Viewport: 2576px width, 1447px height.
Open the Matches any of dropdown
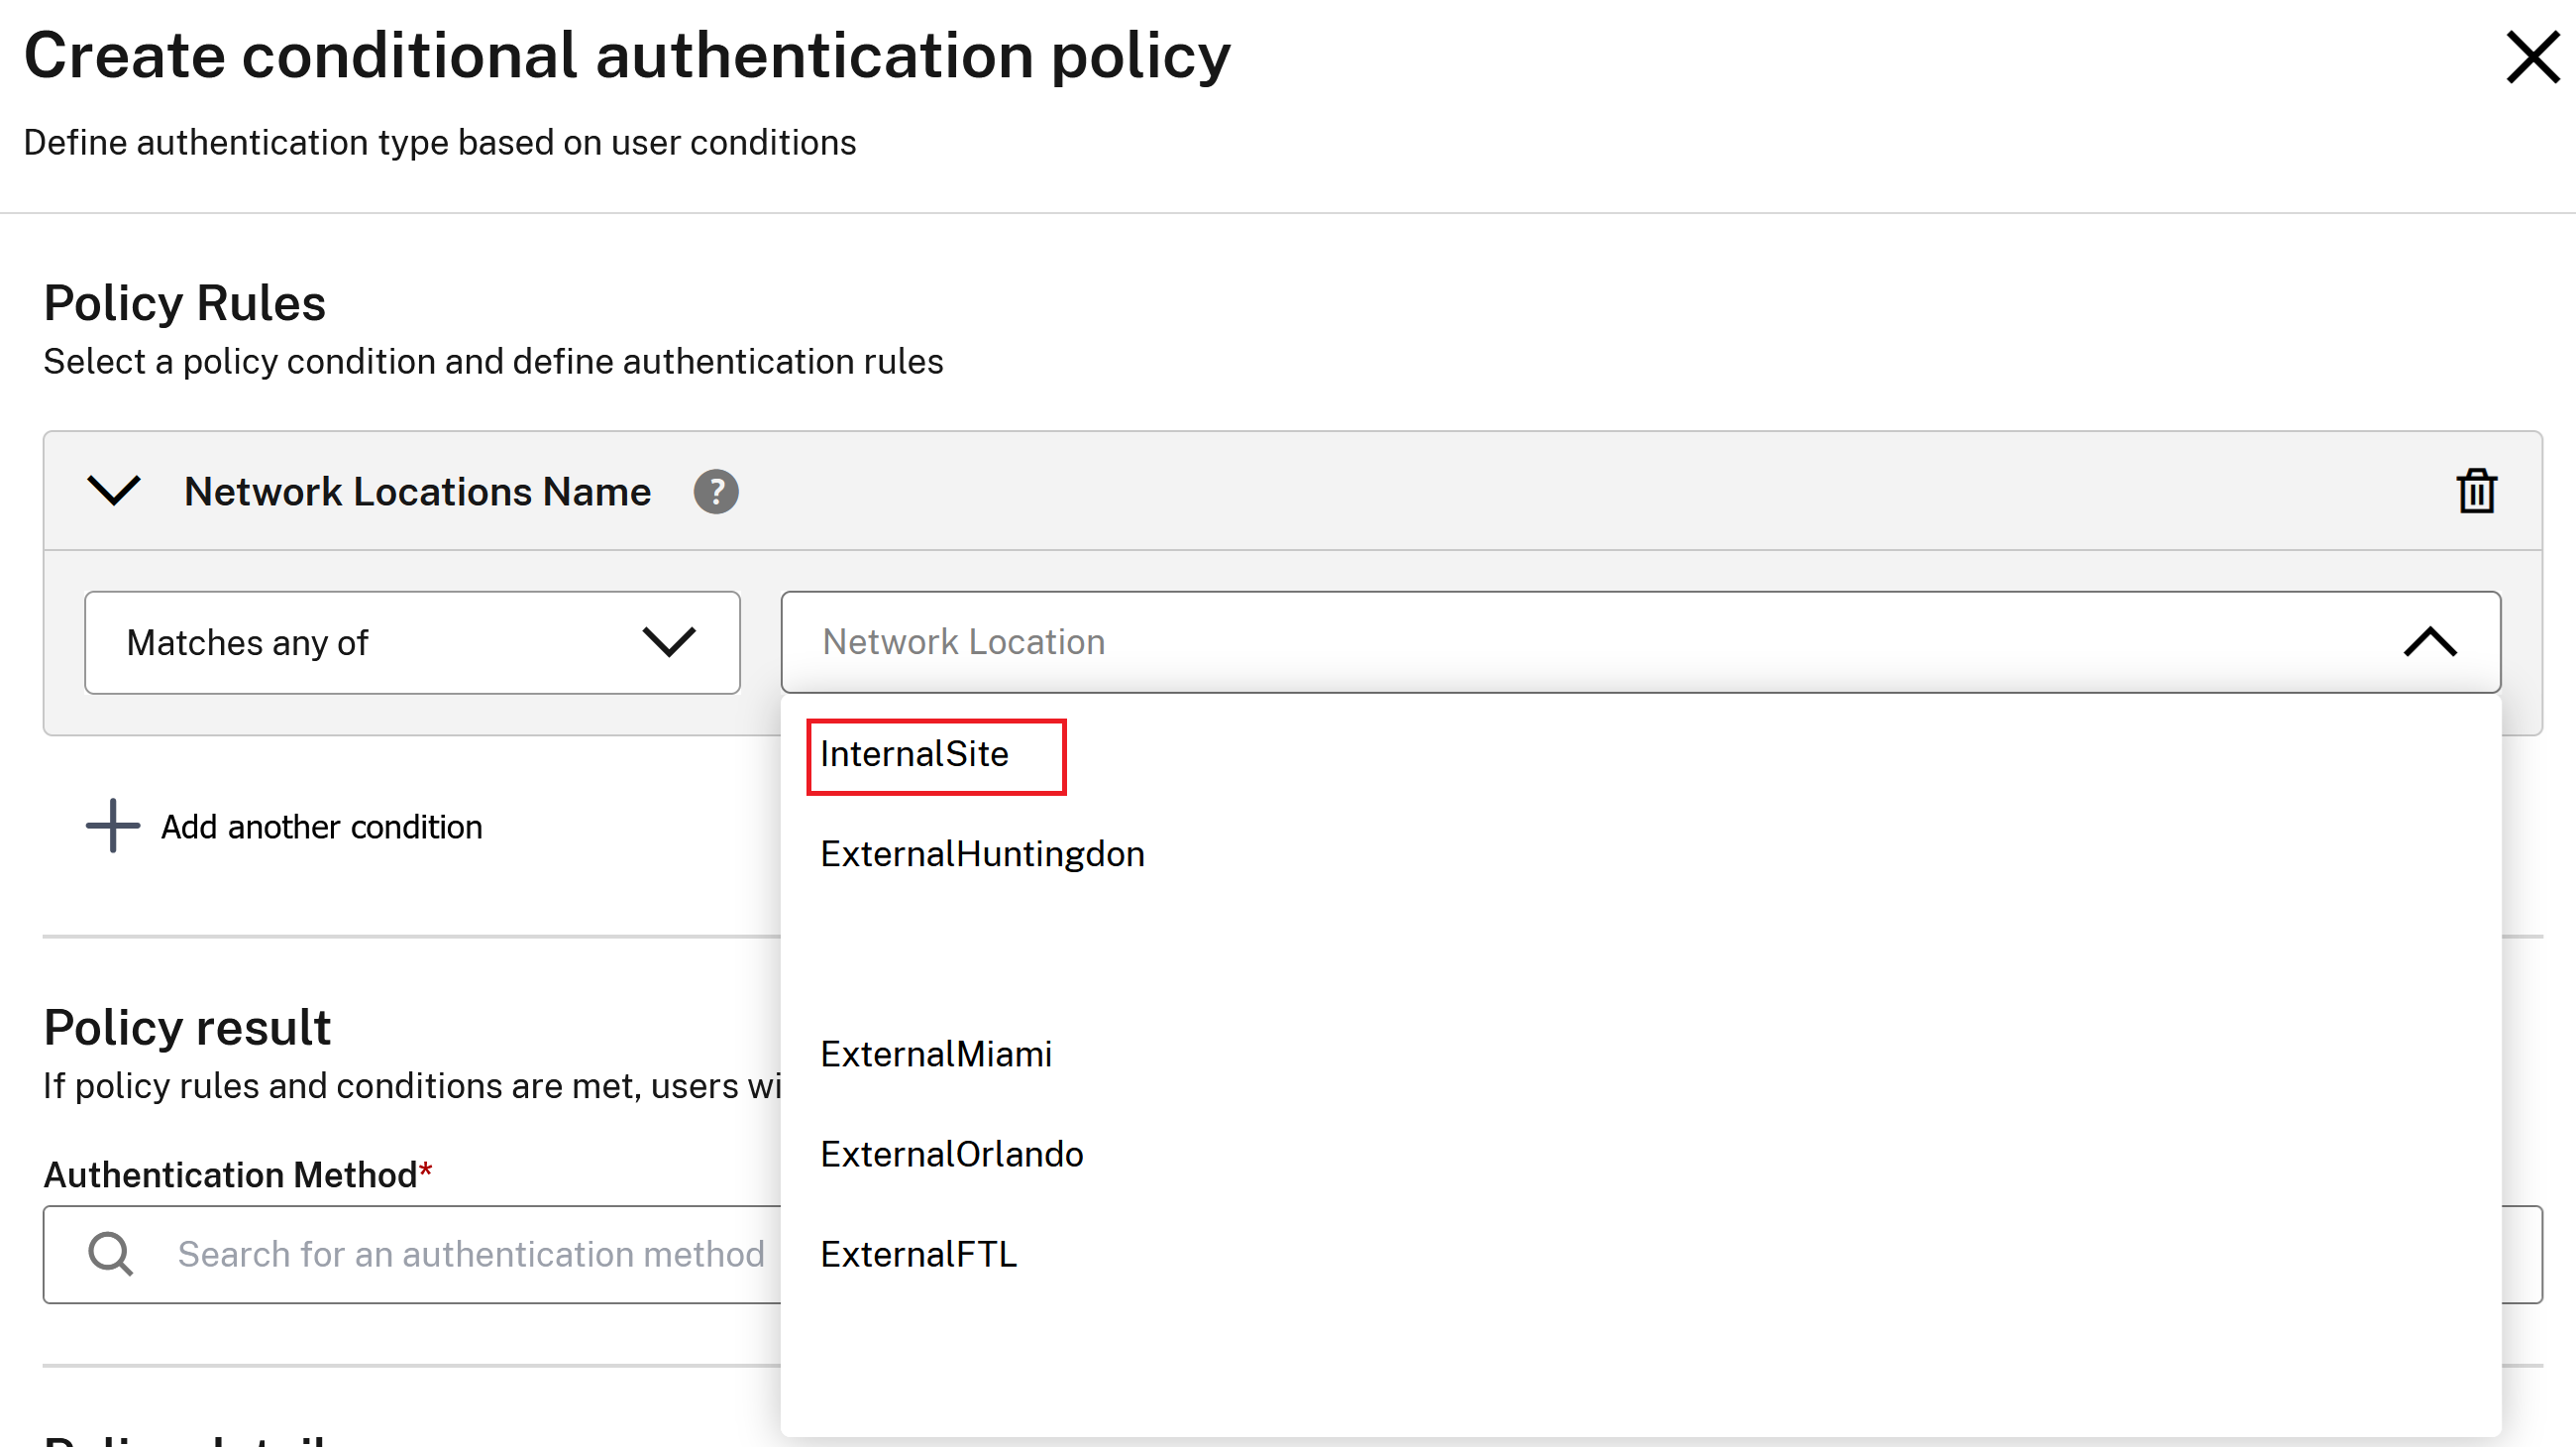click(668, 642)
